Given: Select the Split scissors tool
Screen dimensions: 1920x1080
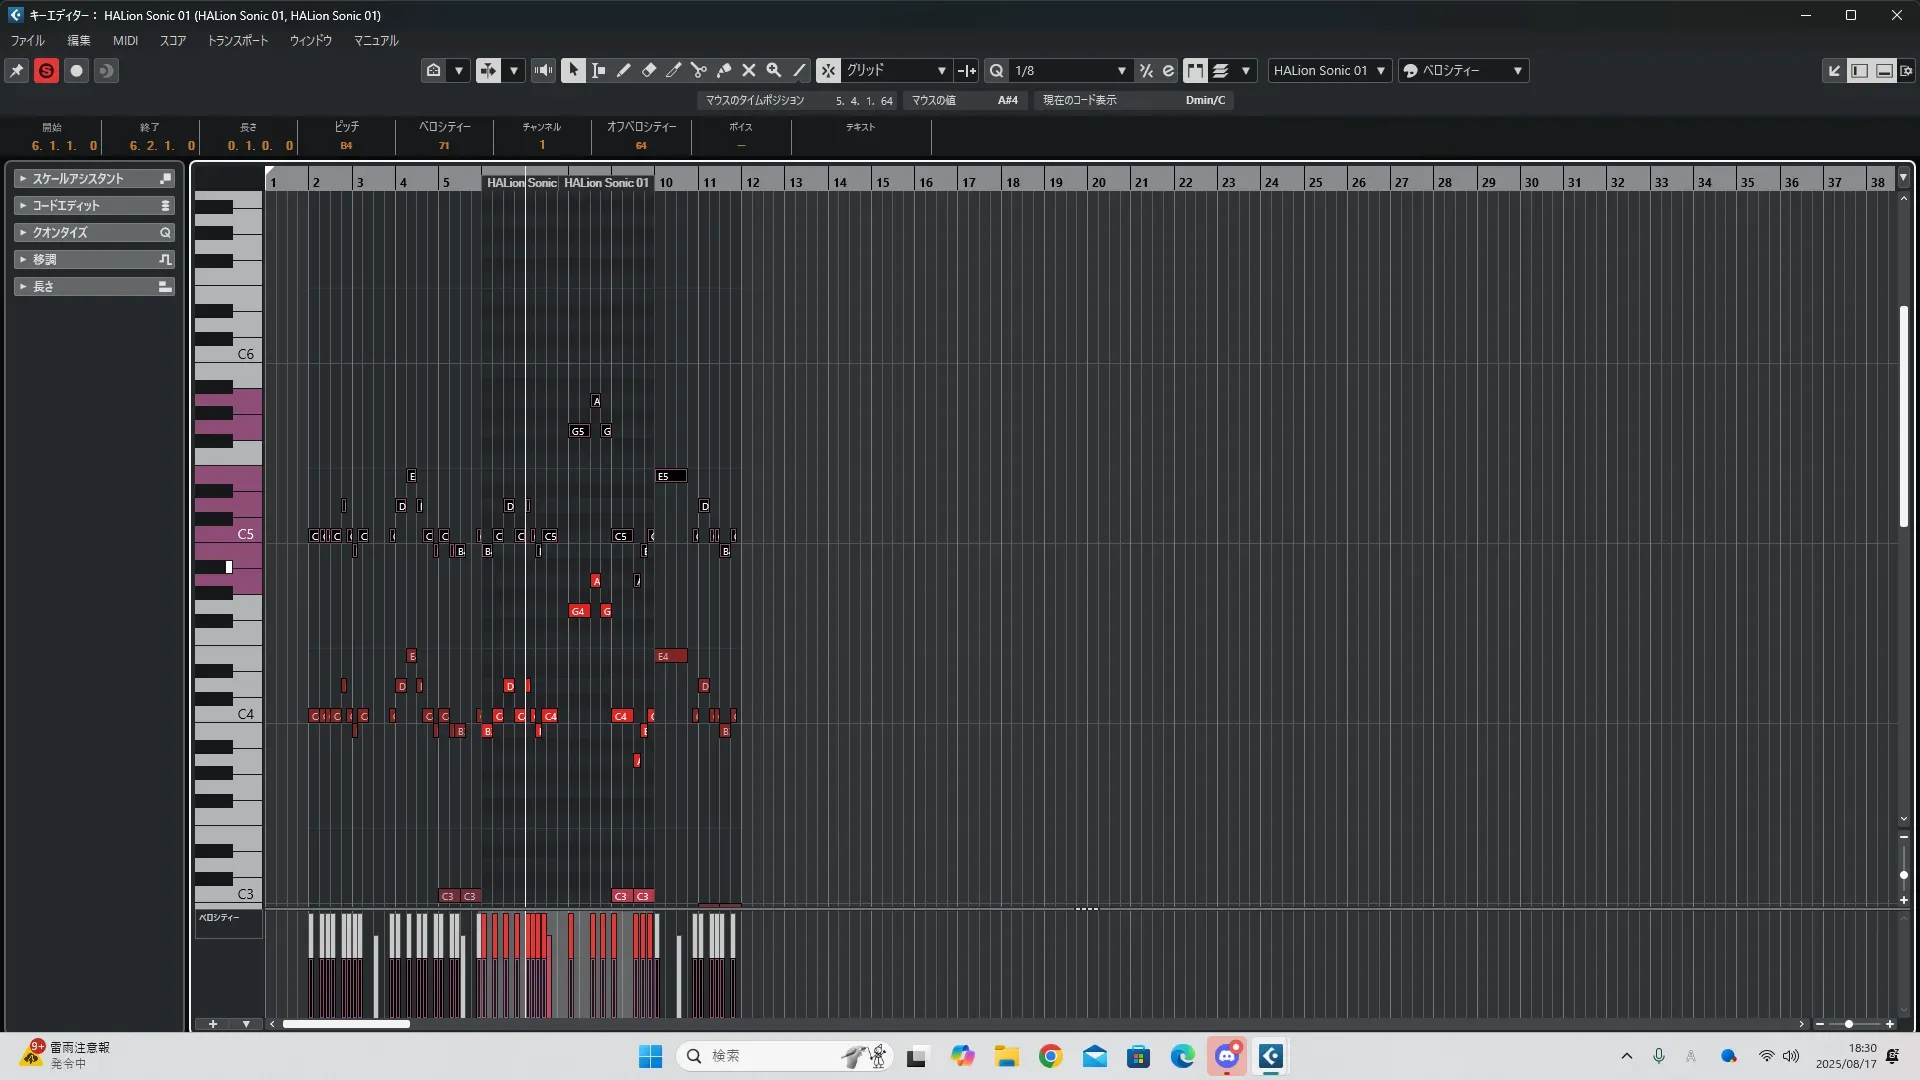Looking at the screenshot, I should [x=698, y=70].
